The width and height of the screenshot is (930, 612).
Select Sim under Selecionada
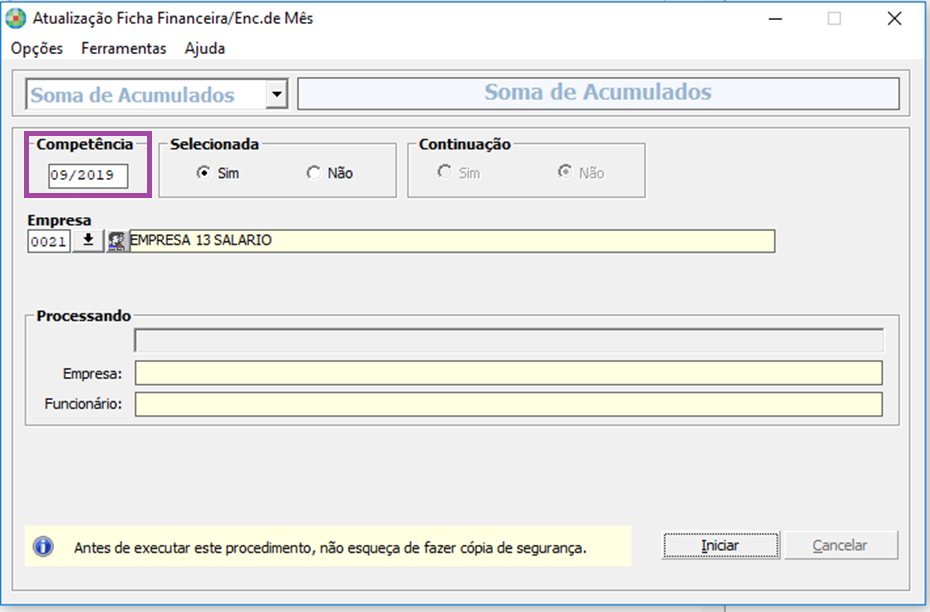point(218,173)
